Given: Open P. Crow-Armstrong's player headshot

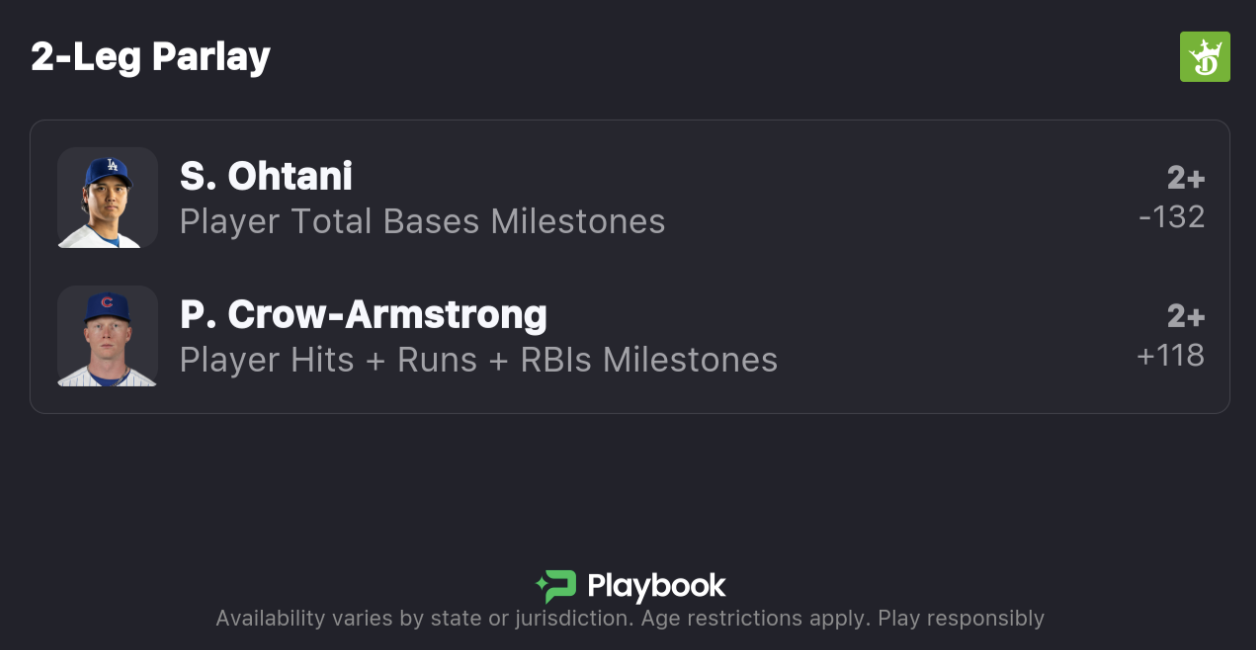Looking at the screenshot, I should tap(107, 336).
